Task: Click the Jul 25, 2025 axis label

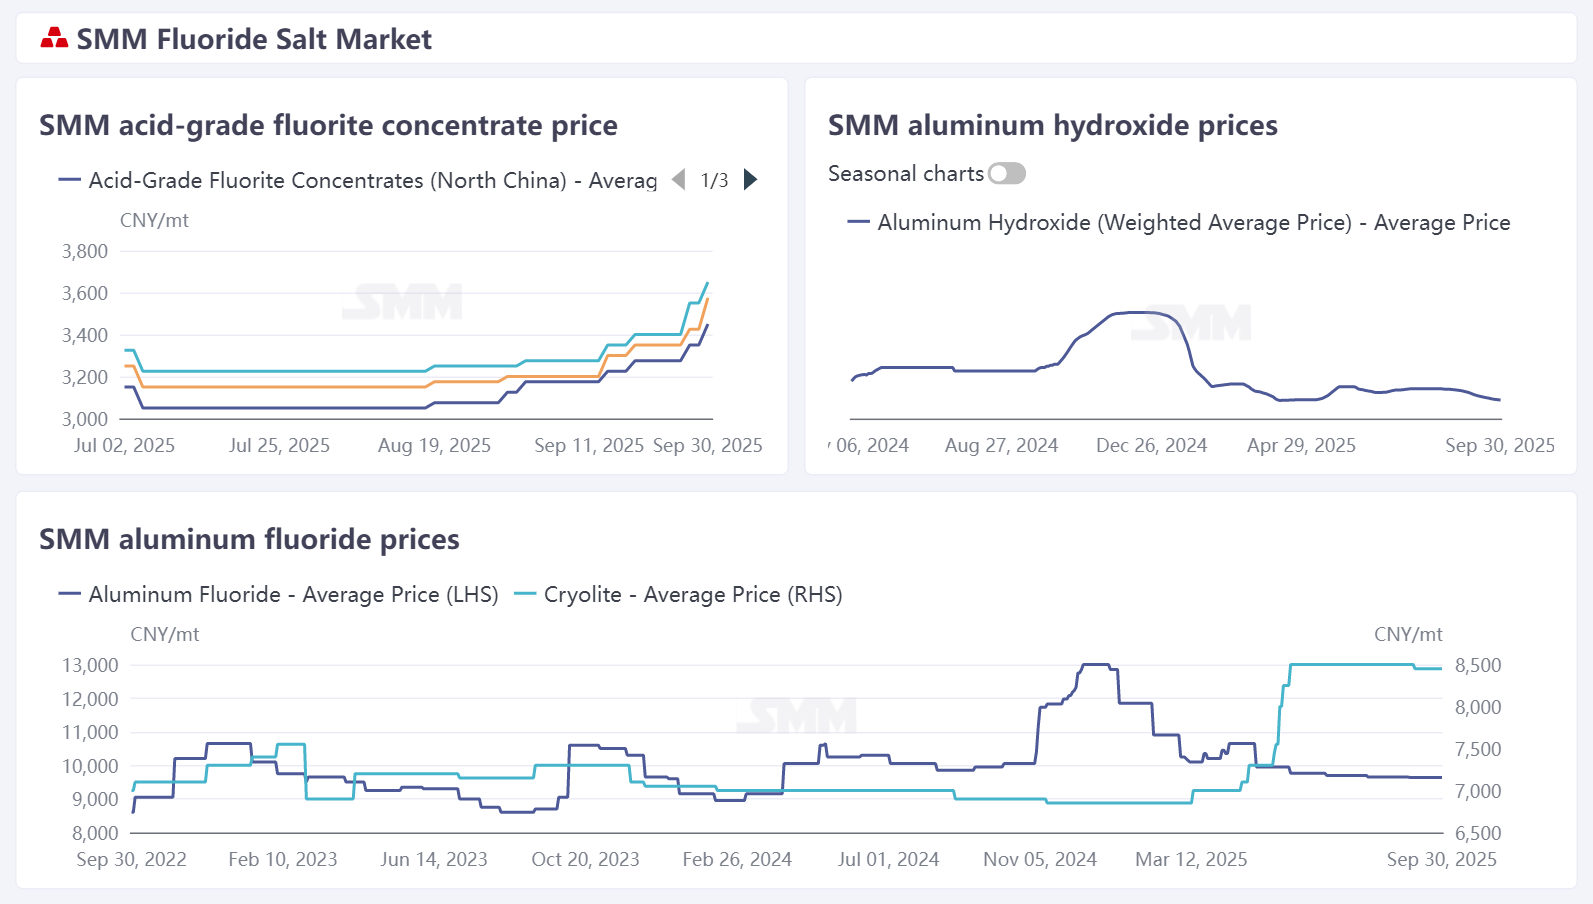Action: 279,445
